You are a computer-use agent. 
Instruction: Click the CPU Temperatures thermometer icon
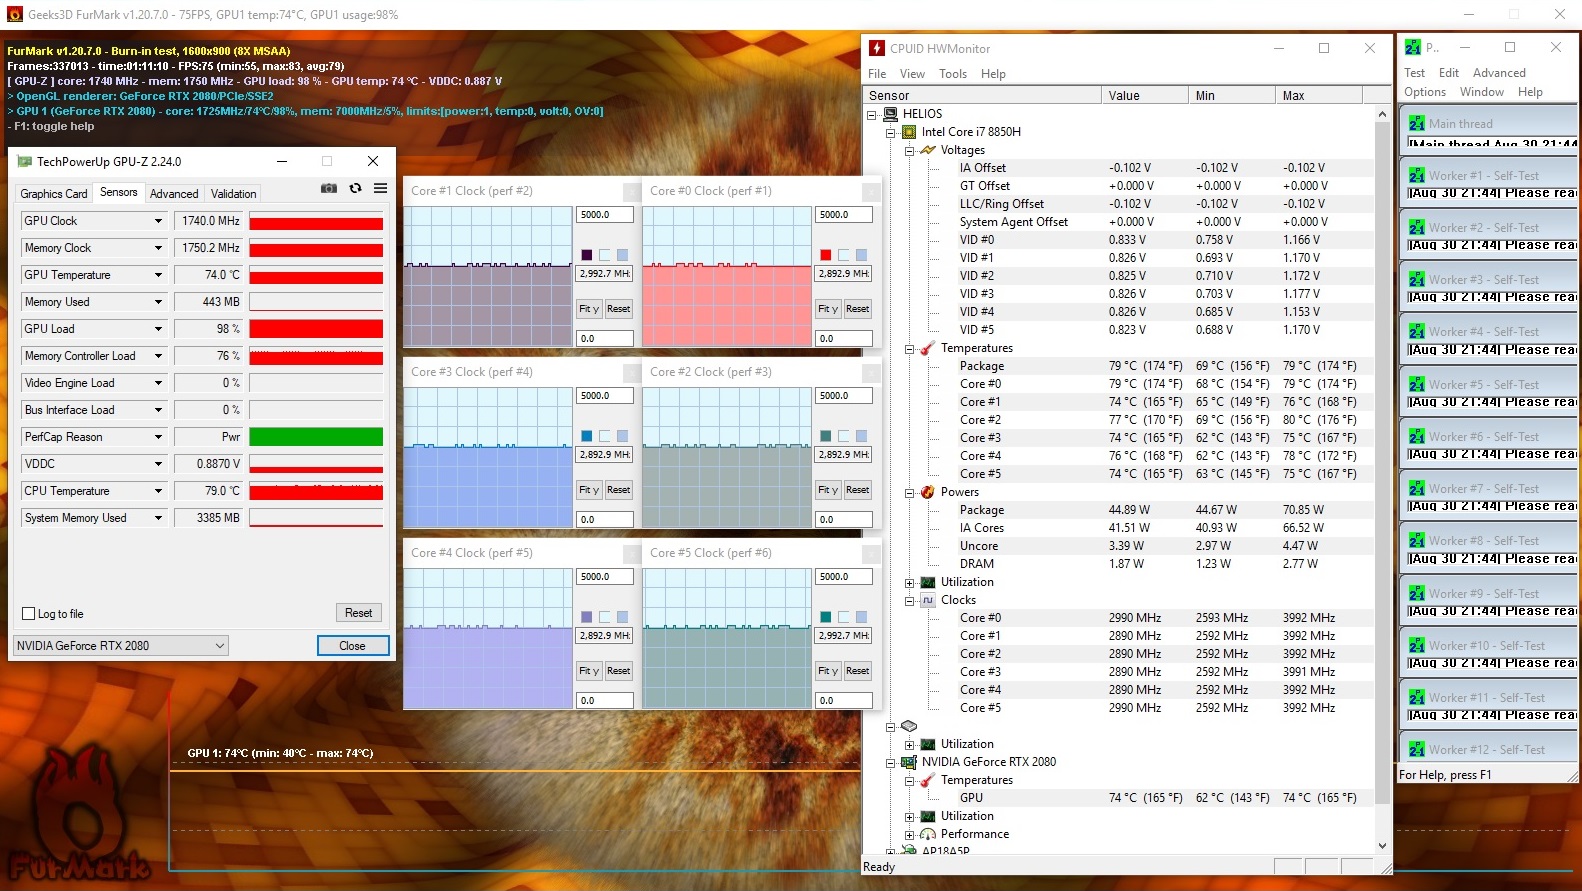928,348
